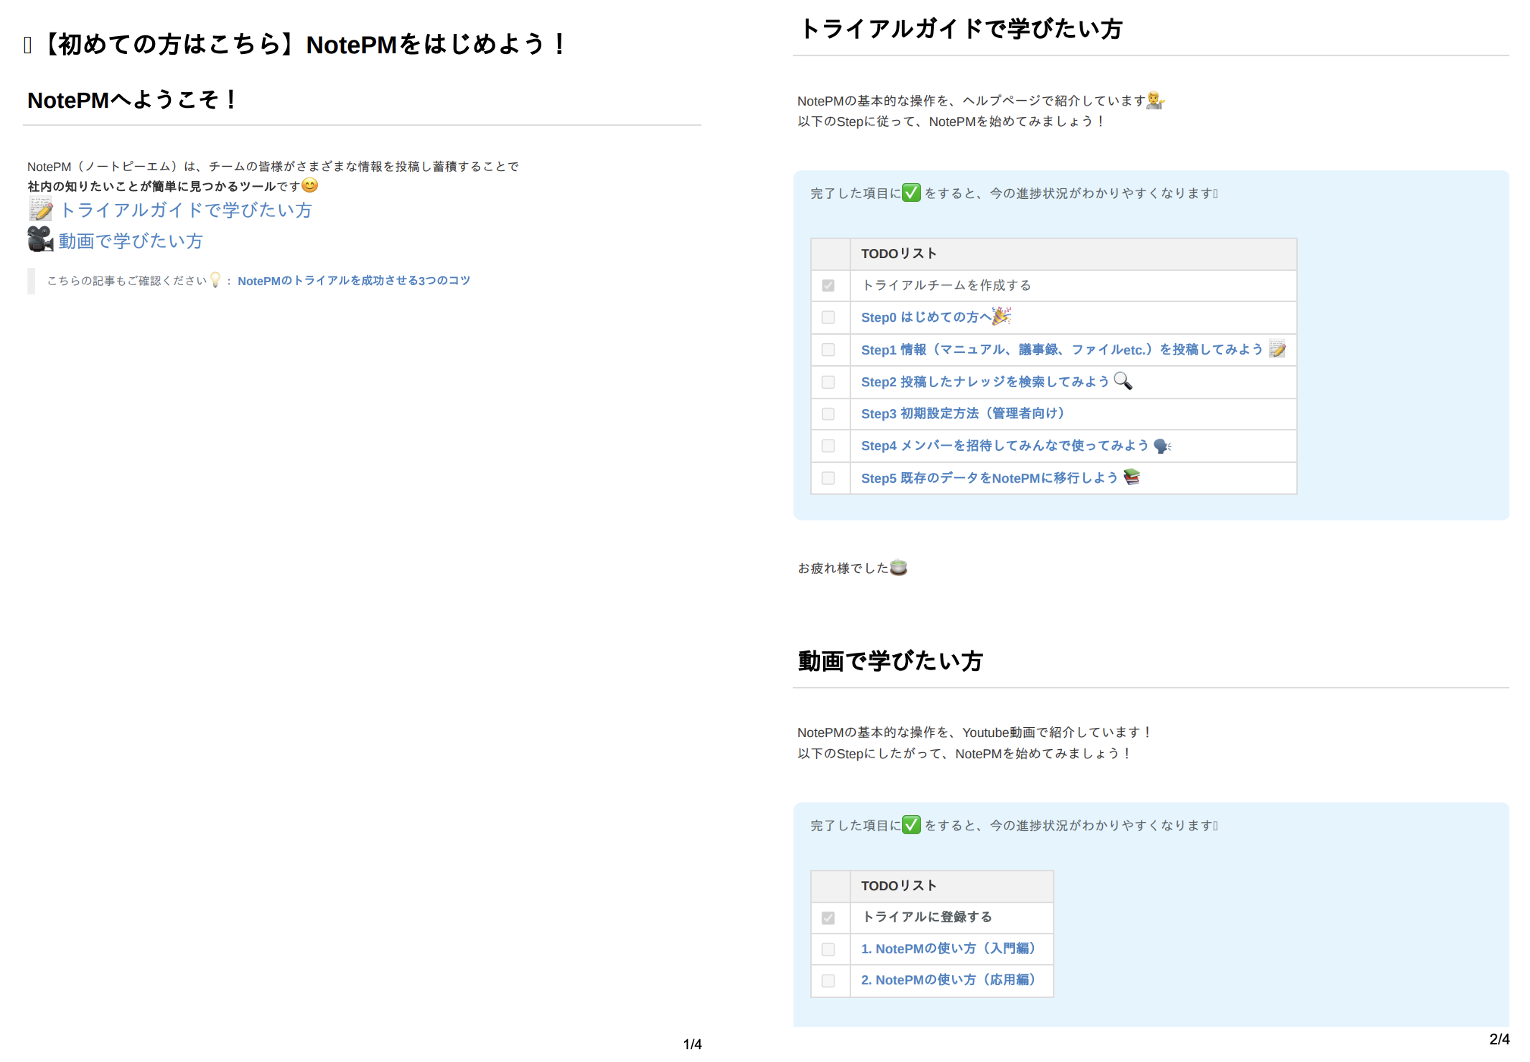
Task: Click the books icon on Step5 row
Action: pos(1132,477)
